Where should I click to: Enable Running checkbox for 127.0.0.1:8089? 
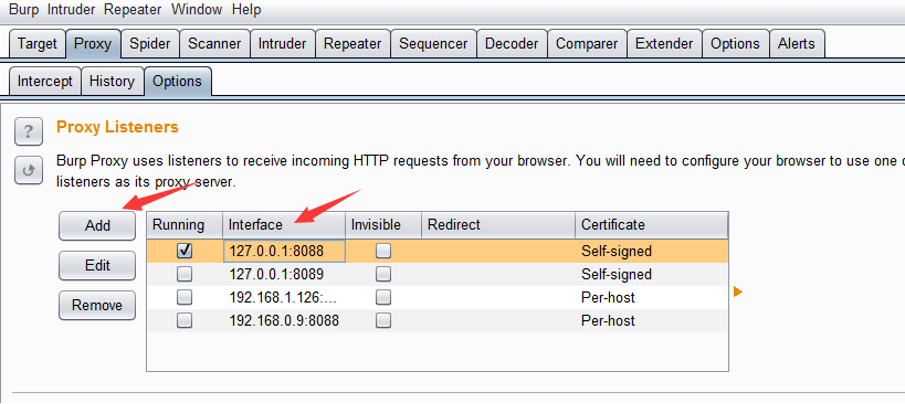click(185, 274)
